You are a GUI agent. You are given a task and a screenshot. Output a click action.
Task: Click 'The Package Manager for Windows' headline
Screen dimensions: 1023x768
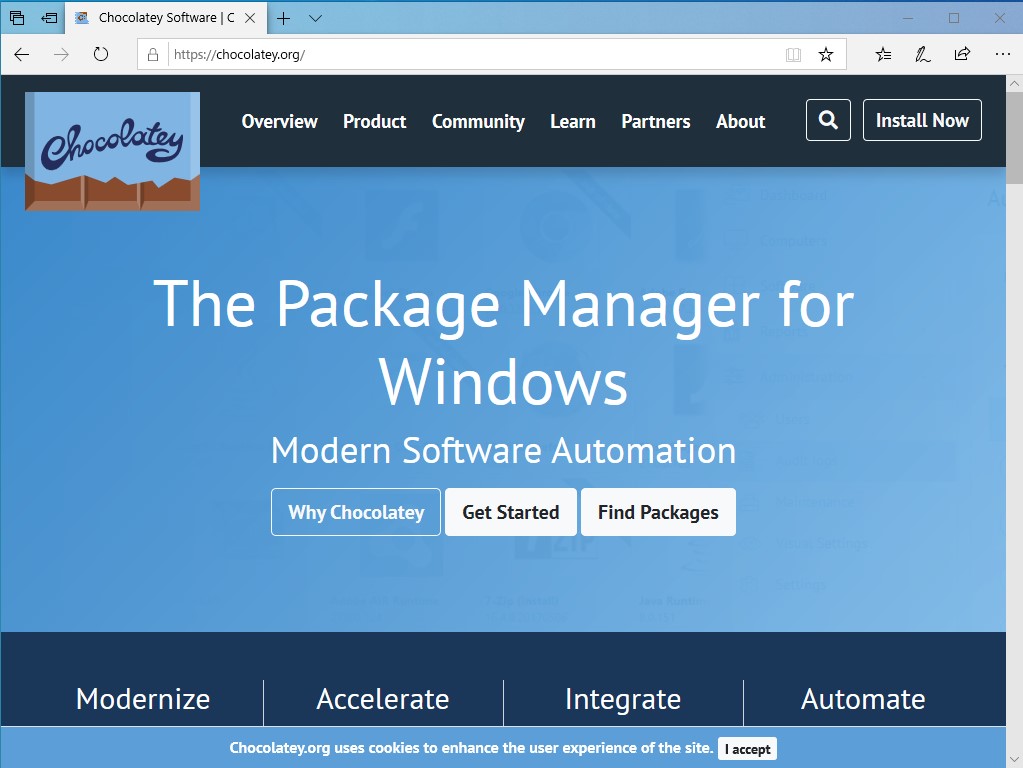pos(504,342)
